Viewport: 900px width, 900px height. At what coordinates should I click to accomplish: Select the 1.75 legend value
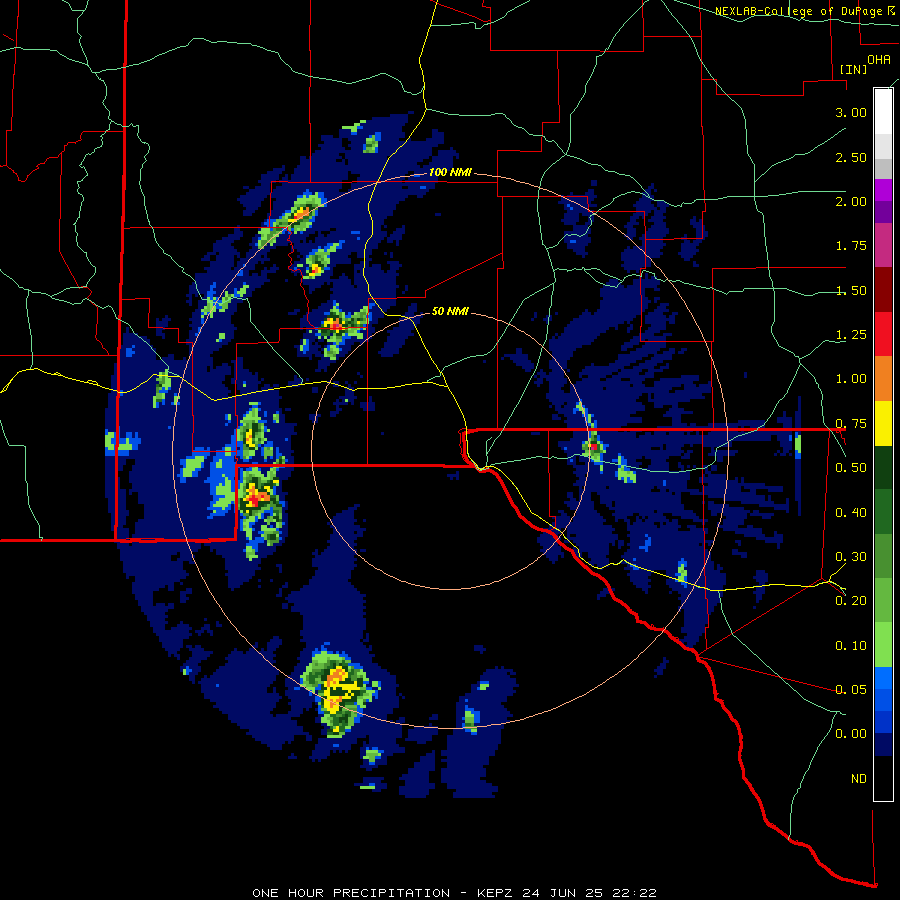pos(851,246)
